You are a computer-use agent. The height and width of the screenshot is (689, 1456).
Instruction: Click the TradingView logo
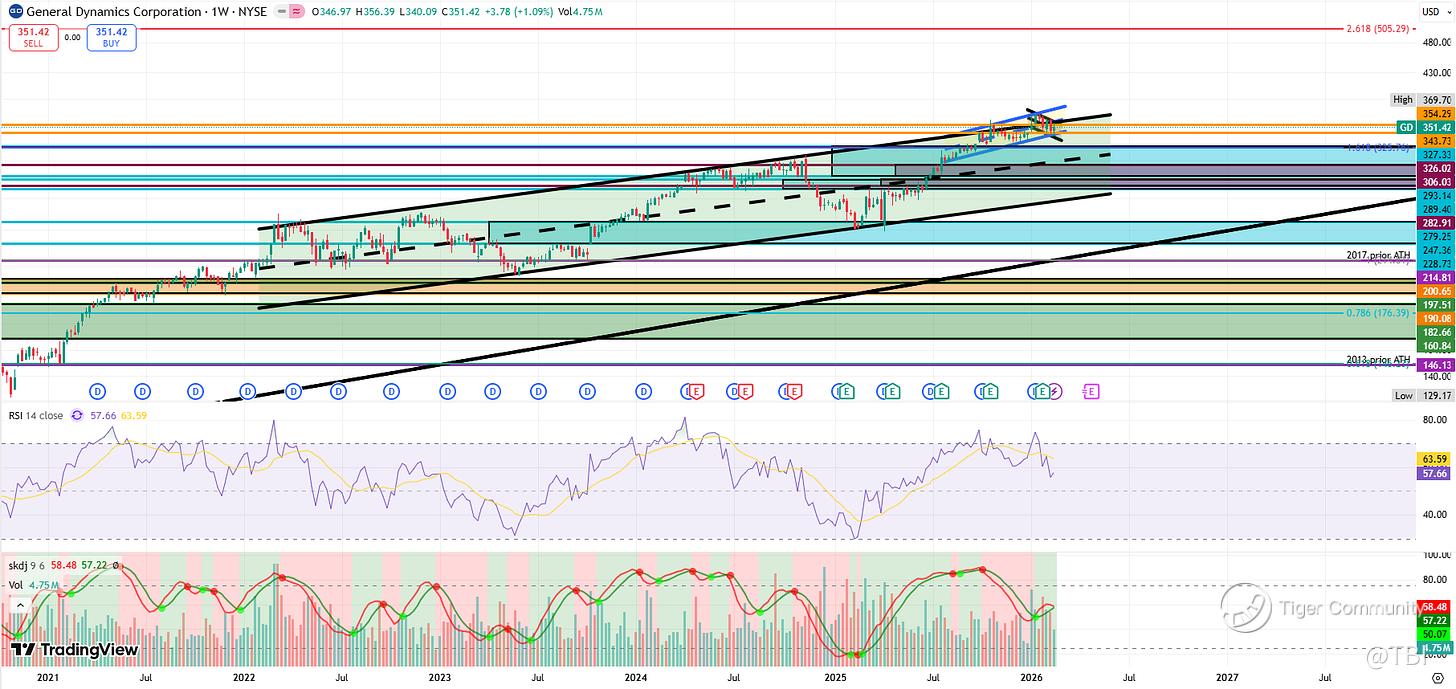[75, 650]
